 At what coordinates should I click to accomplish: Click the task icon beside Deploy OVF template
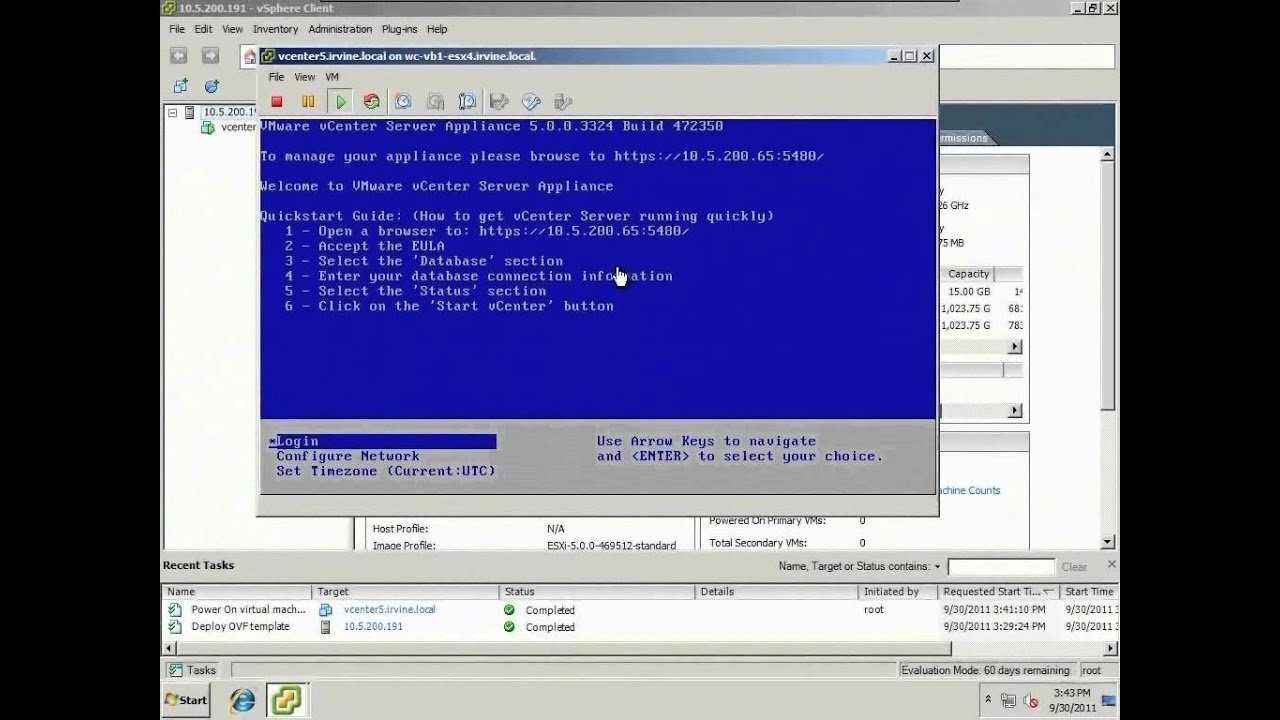(x=175, y=627)
